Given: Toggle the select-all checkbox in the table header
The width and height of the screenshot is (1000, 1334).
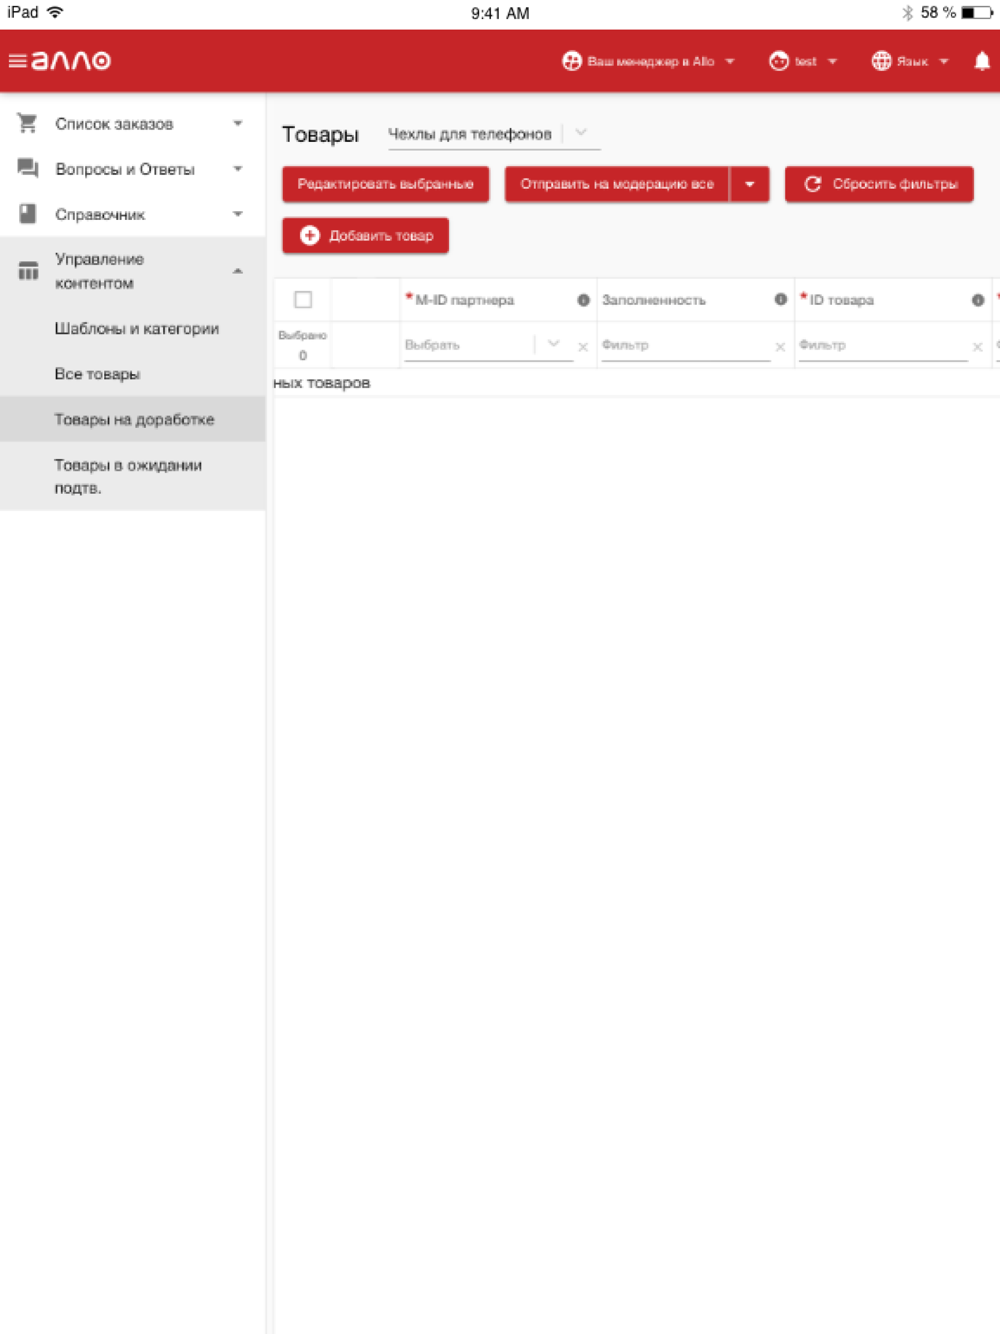Looking at the screenshot, I should [x=303, y=300].
